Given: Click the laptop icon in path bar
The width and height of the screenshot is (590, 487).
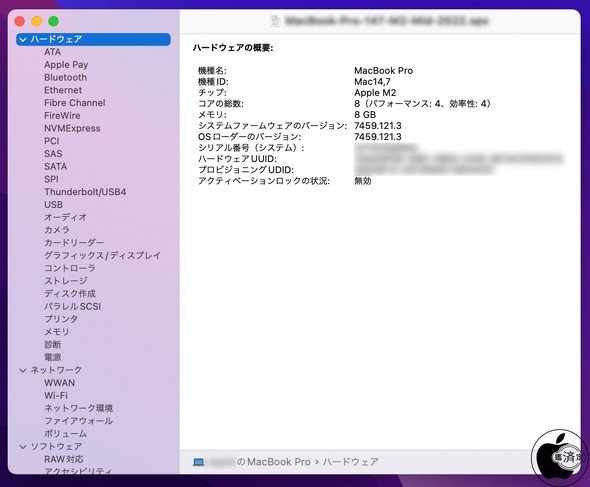Looking at the screenshot, I should (x=199, y=462).
